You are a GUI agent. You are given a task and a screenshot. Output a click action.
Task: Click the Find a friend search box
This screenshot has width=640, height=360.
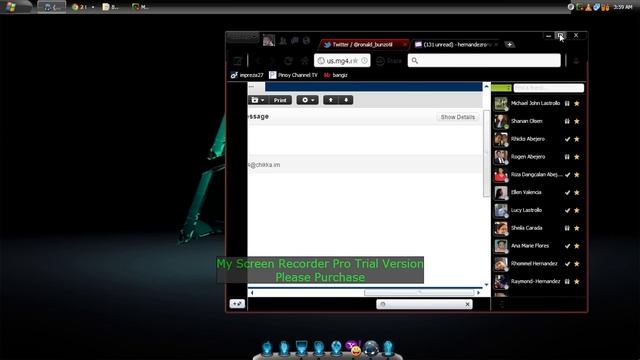[x=549, y=88]
